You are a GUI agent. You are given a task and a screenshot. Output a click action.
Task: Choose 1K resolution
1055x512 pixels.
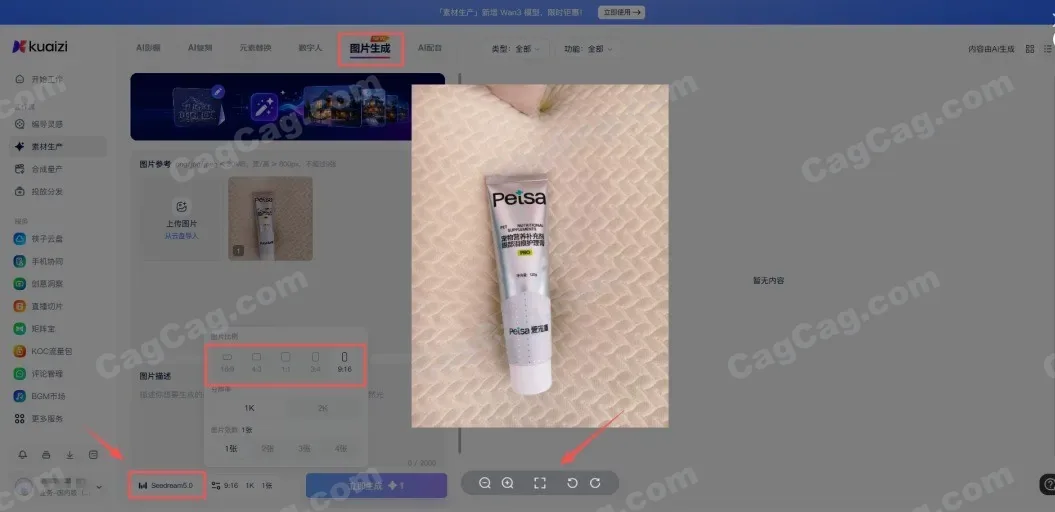click(249, 408)
